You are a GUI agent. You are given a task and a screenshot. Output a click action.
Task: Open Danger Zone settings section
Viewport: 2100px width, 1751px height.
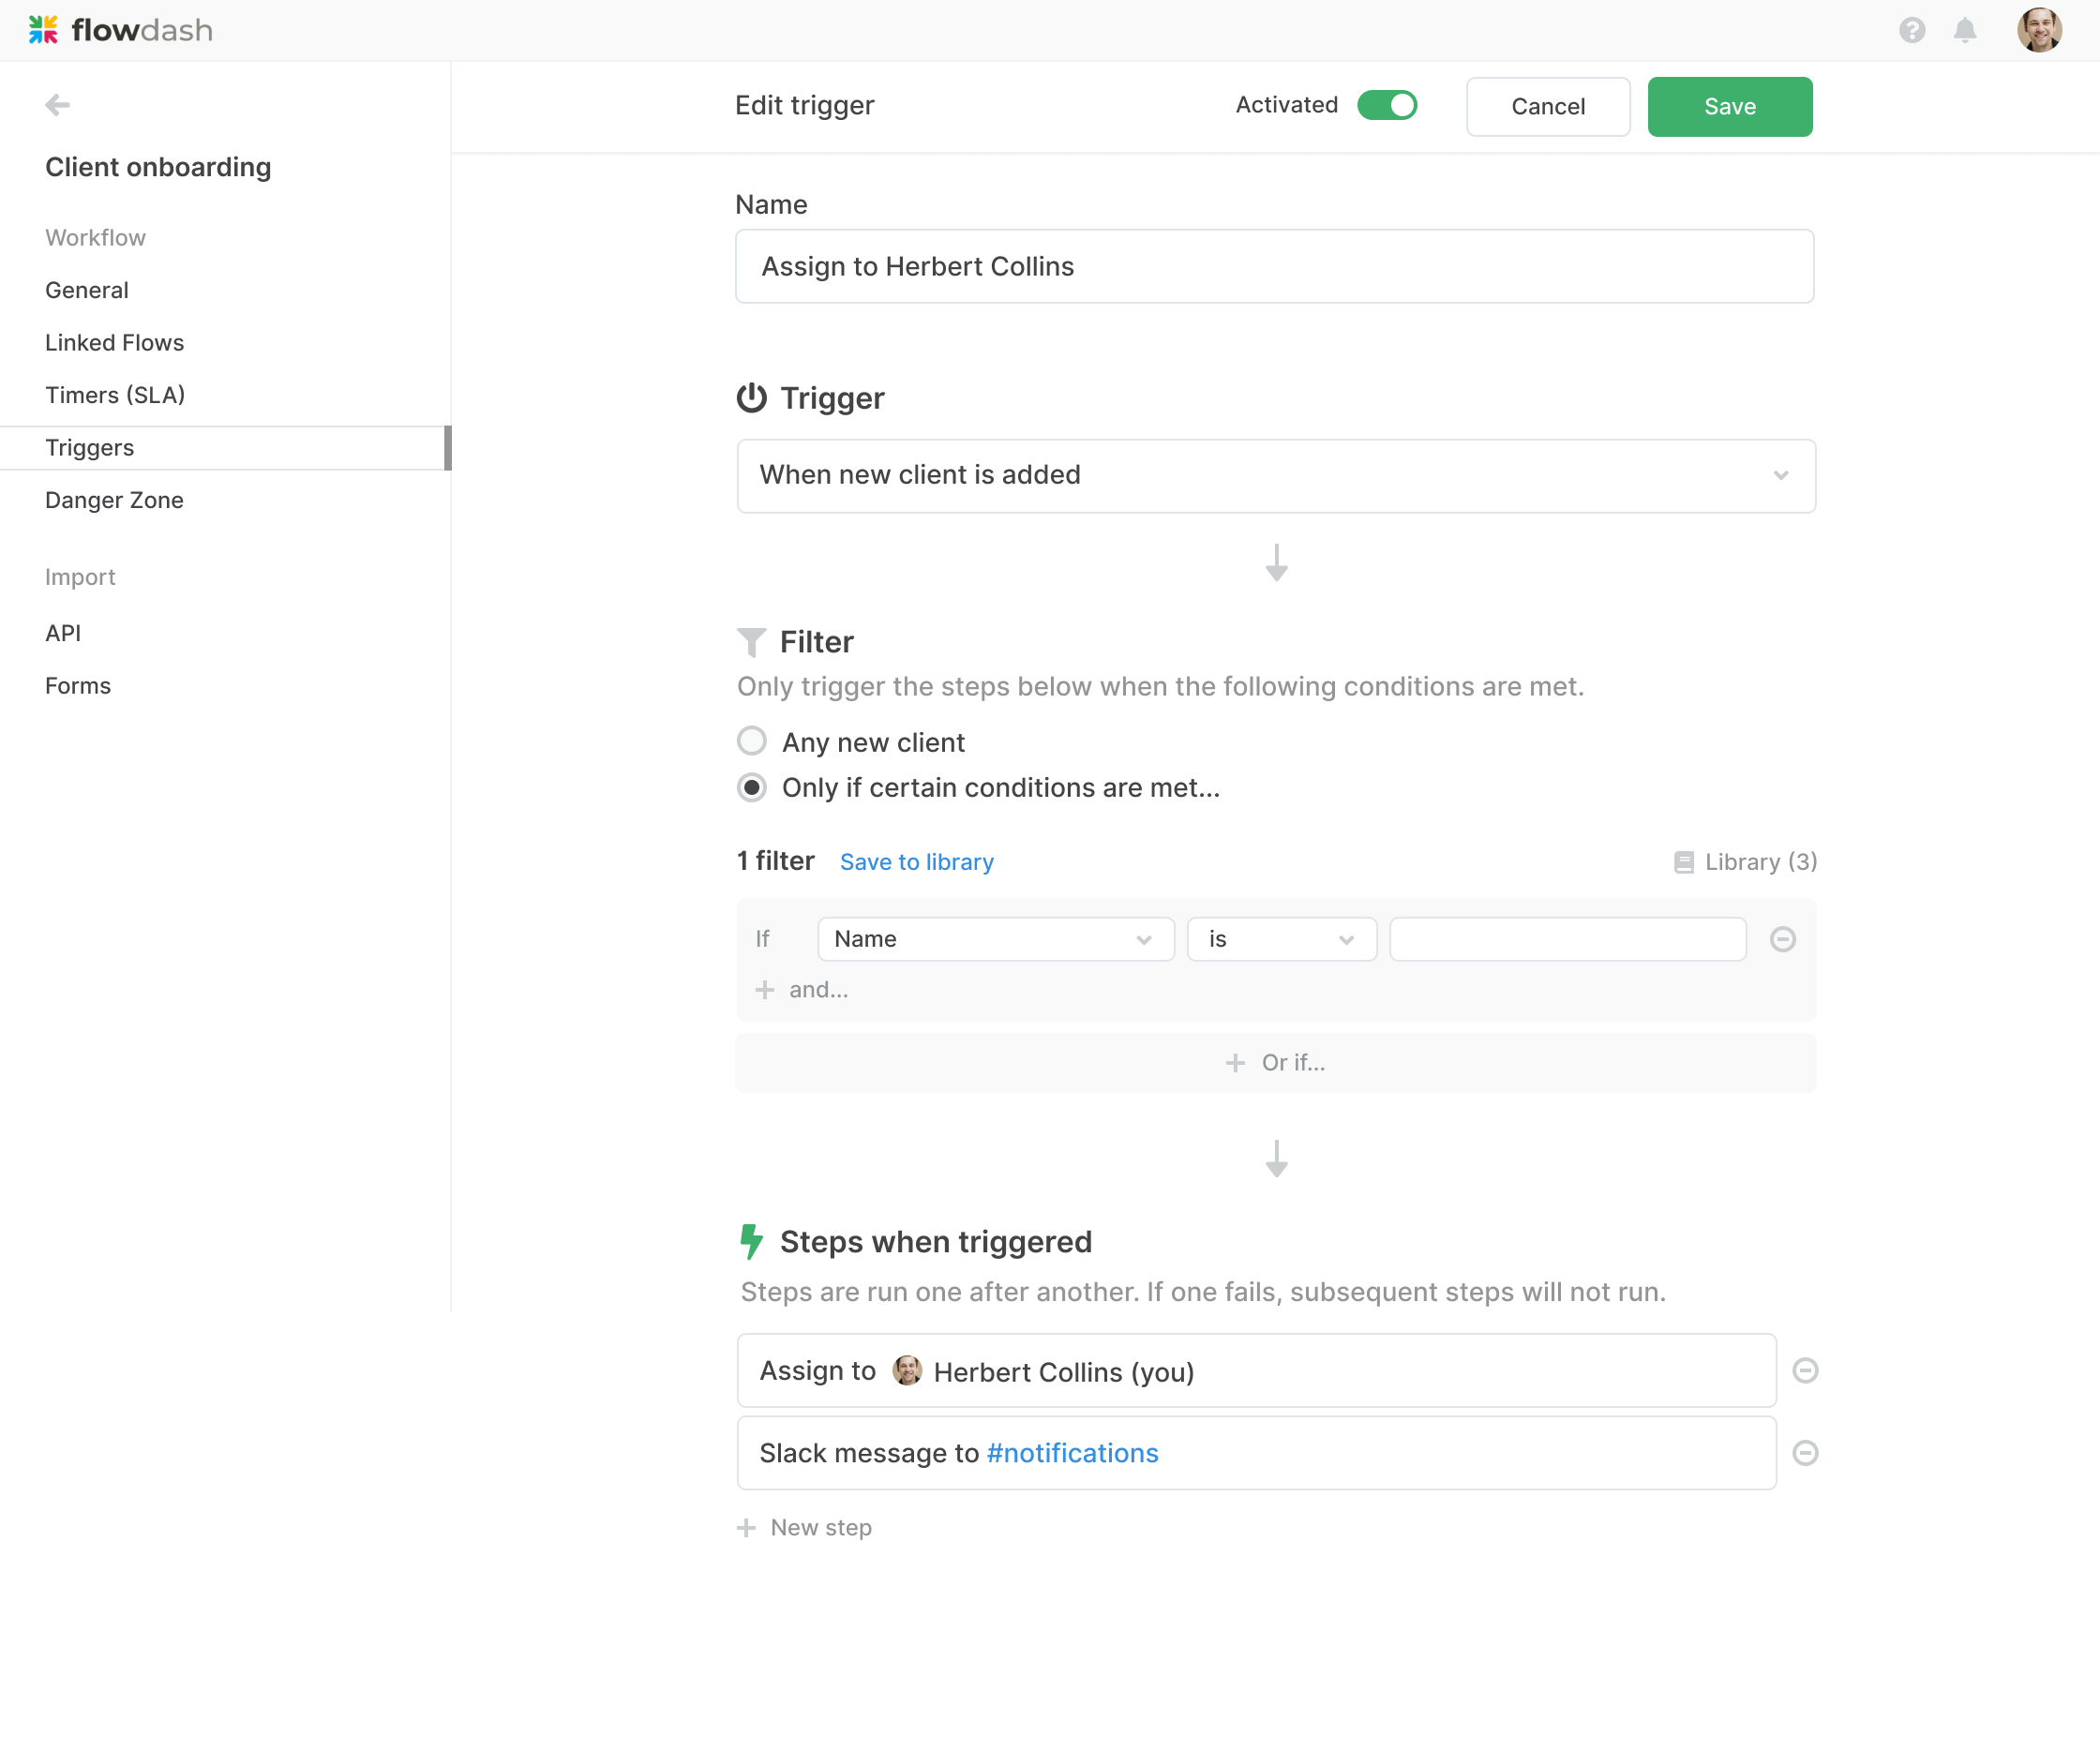(x=114, y=500)
